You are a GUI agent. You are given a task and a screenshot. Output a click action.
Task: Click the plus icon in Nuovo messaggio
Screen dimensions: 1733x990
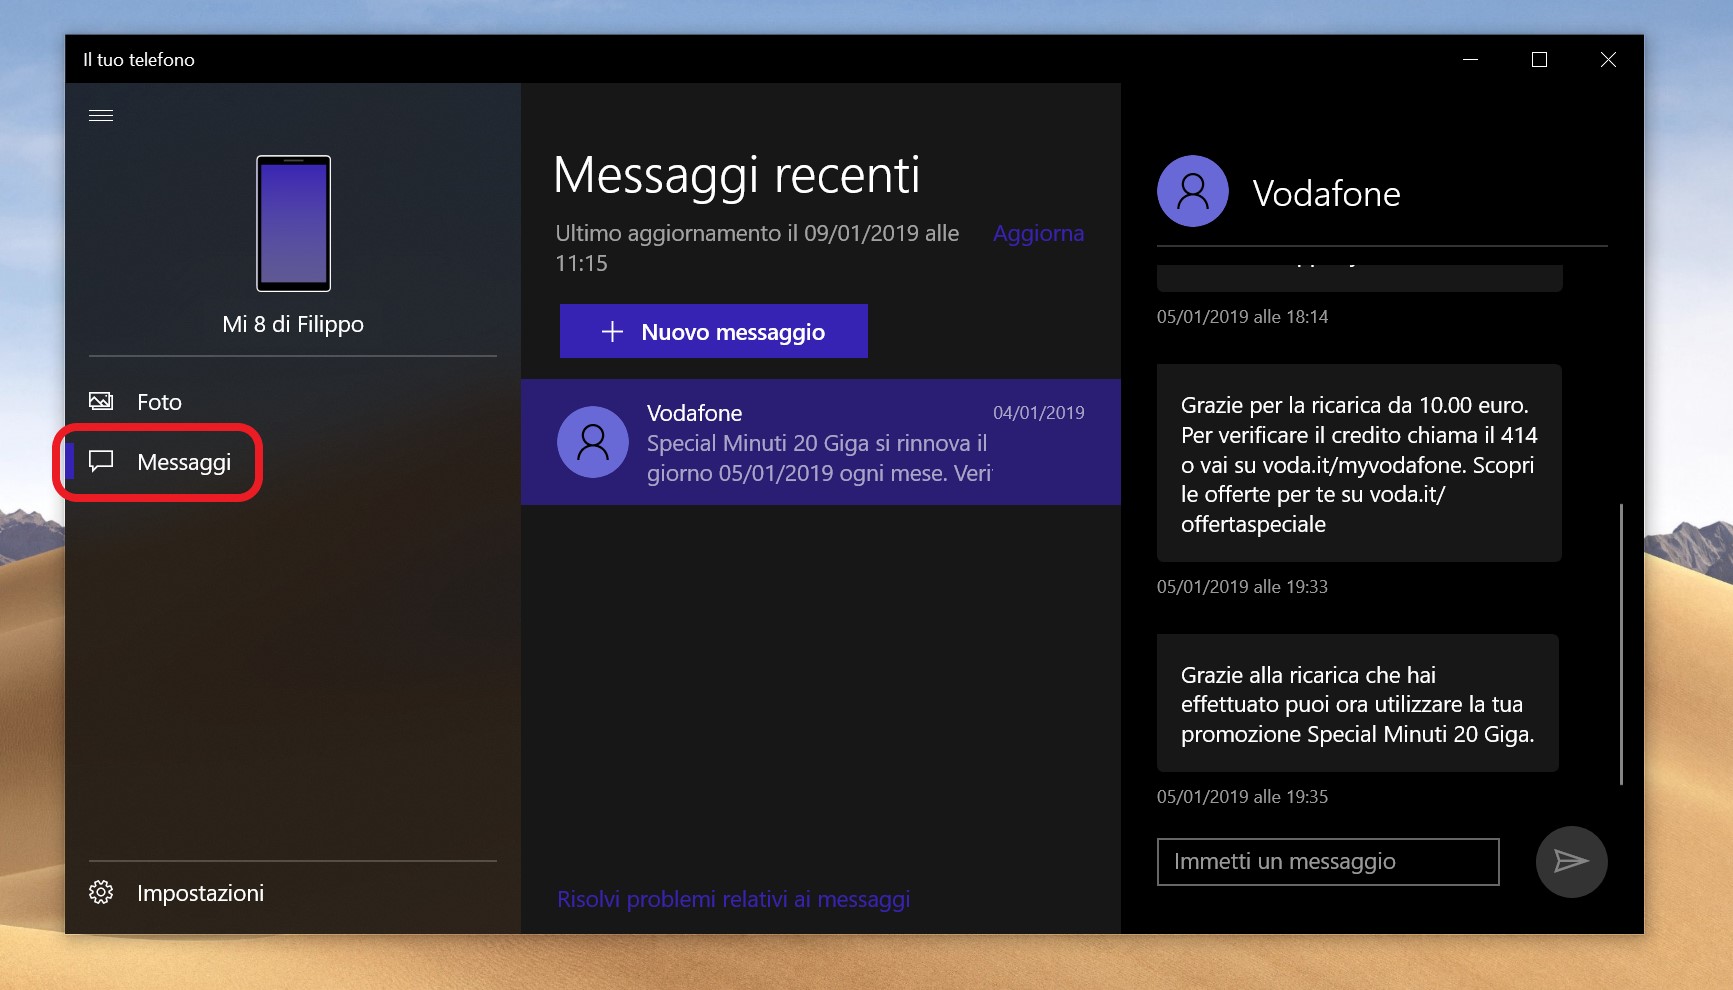612,332
